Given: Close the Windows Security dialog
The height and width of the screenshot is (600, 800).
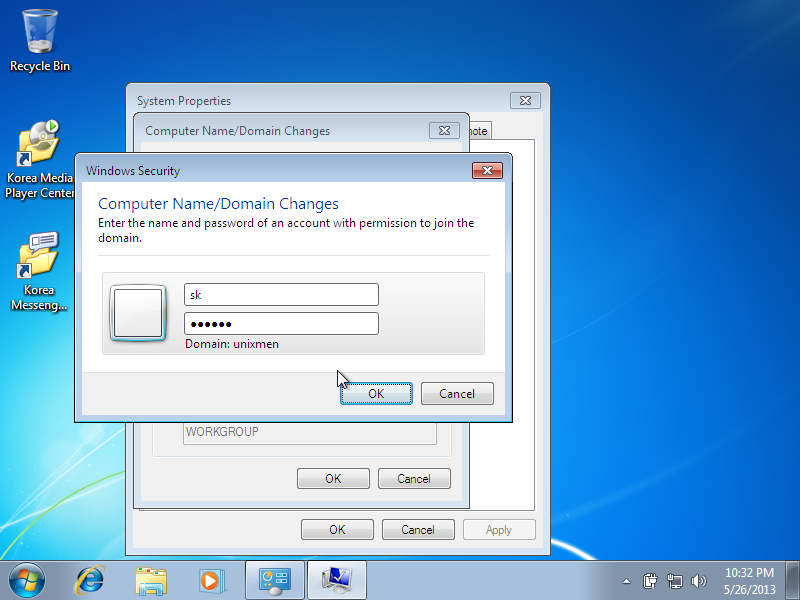Looking at the screenshot, I should 487,170.
